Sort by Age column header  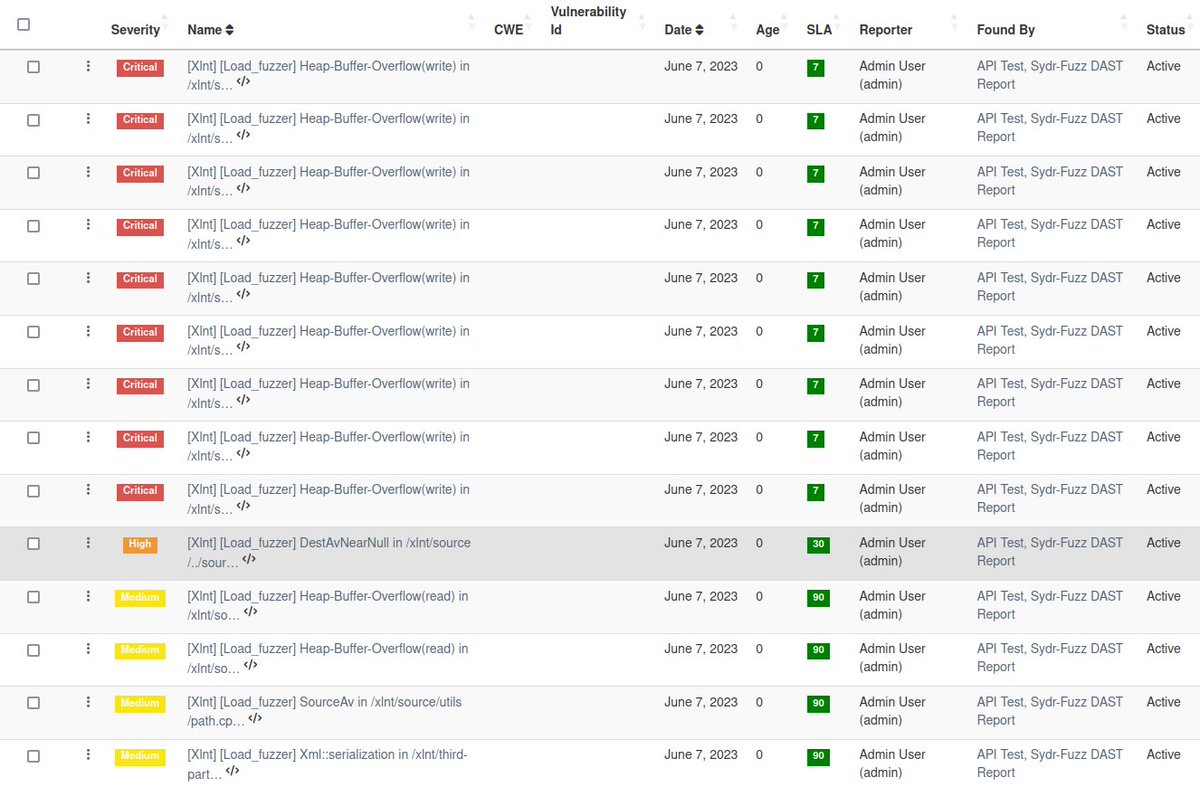click(x=767, y=30)
